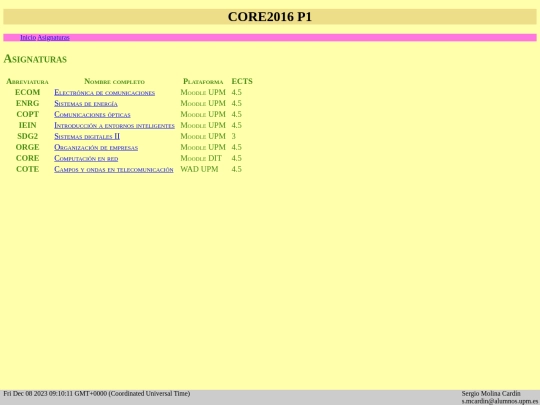Select the ECOM abbreviation cell

(x=27, y=92)
